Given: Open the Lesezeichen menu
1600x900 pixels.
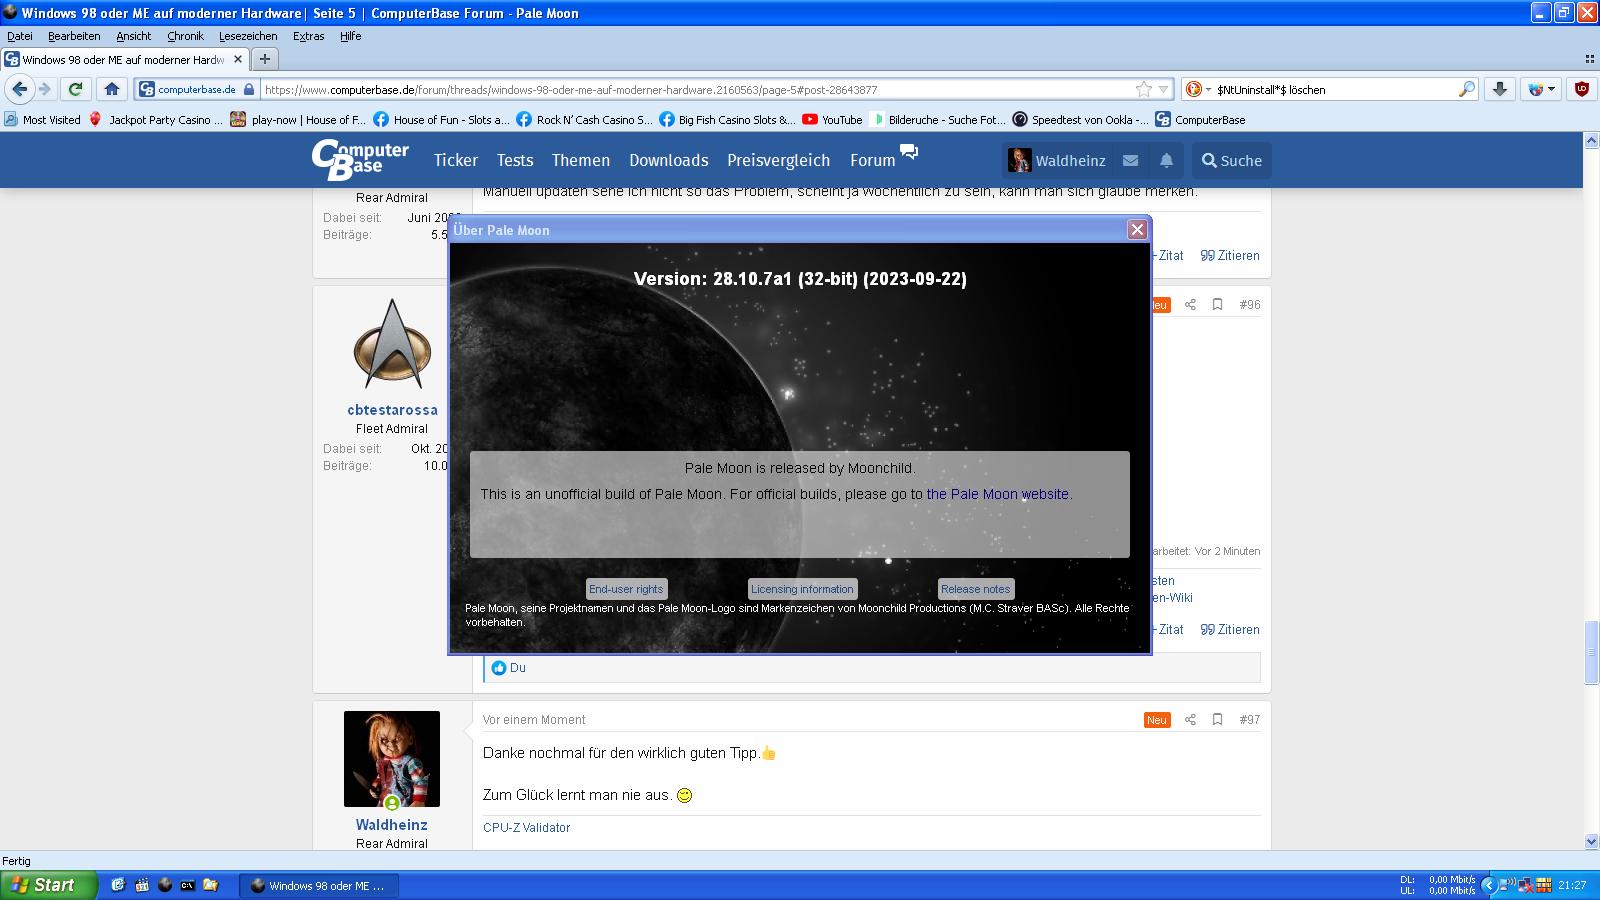Looking at the screenshot, I should tap(248, 36).
